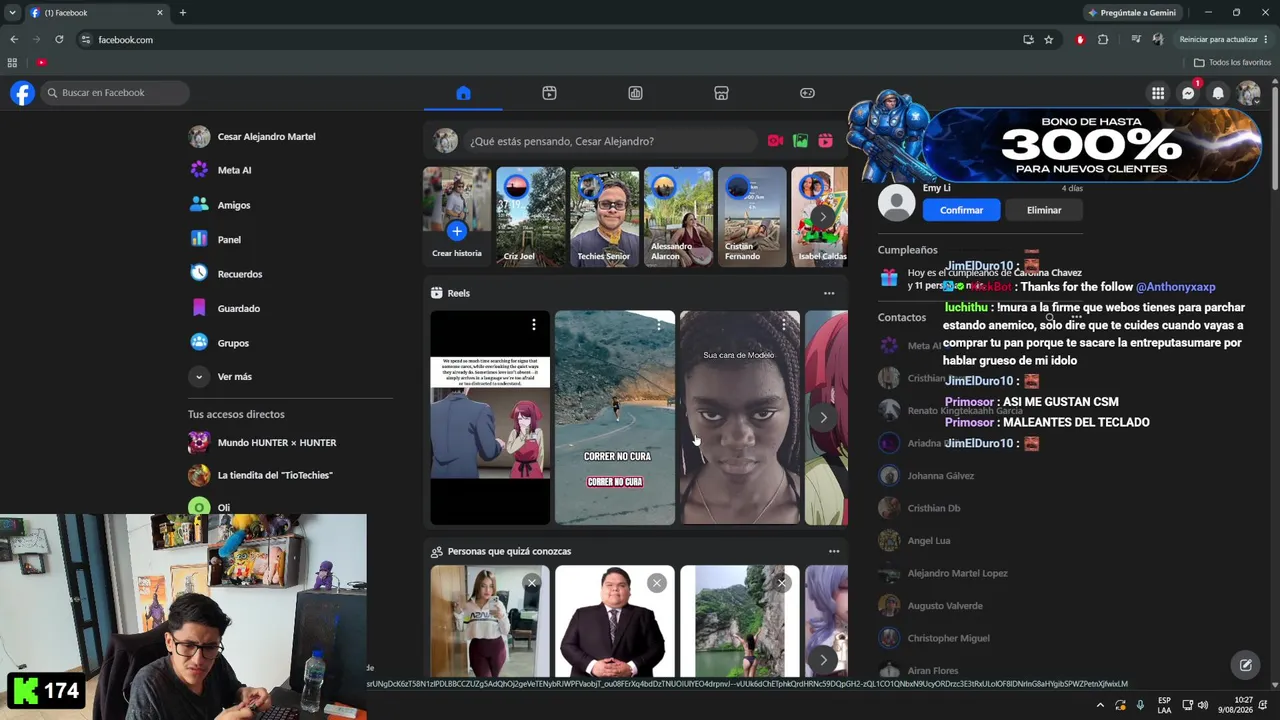
Task: Dismiss the suggested woman in white top card
Action: [532, 583]
